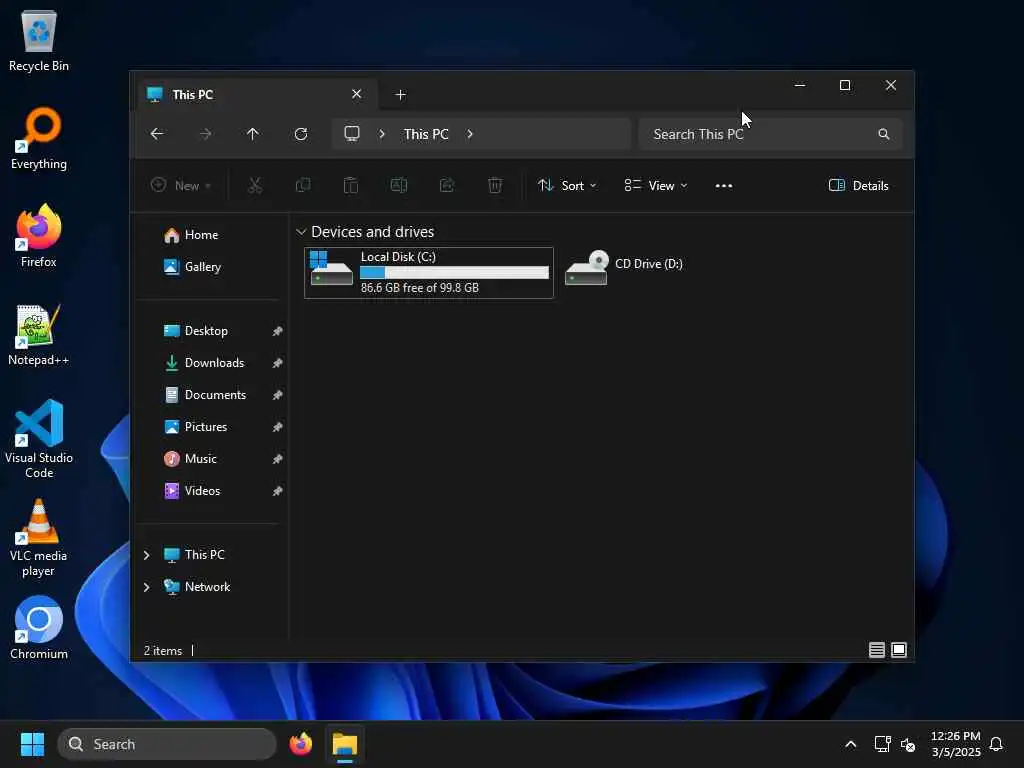The height and width of the screenshot is (768, 1024).
Task: Open a new tab with the plus button
Action: tap(400, 95)
